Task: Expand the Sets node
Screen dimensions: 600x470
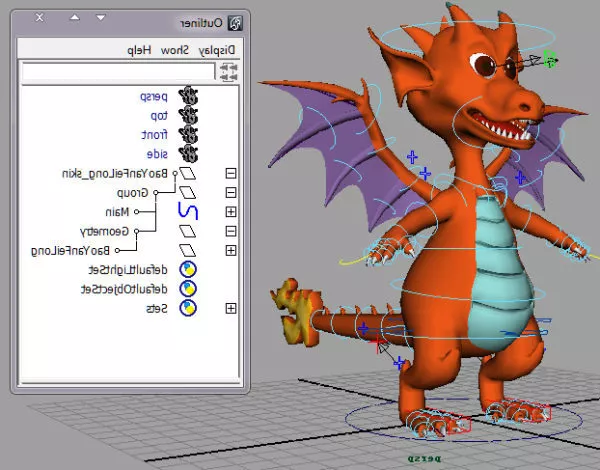Action: tap(231, 308)
